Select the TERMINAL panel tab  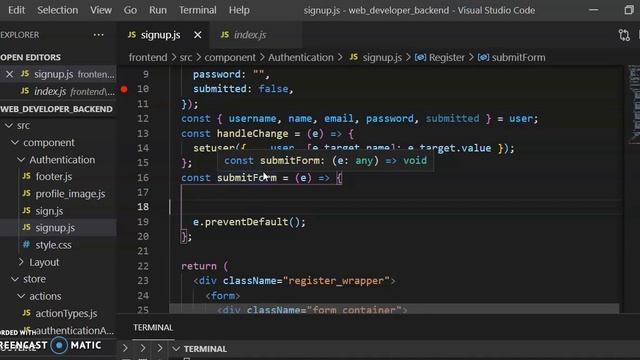point(153,328)
